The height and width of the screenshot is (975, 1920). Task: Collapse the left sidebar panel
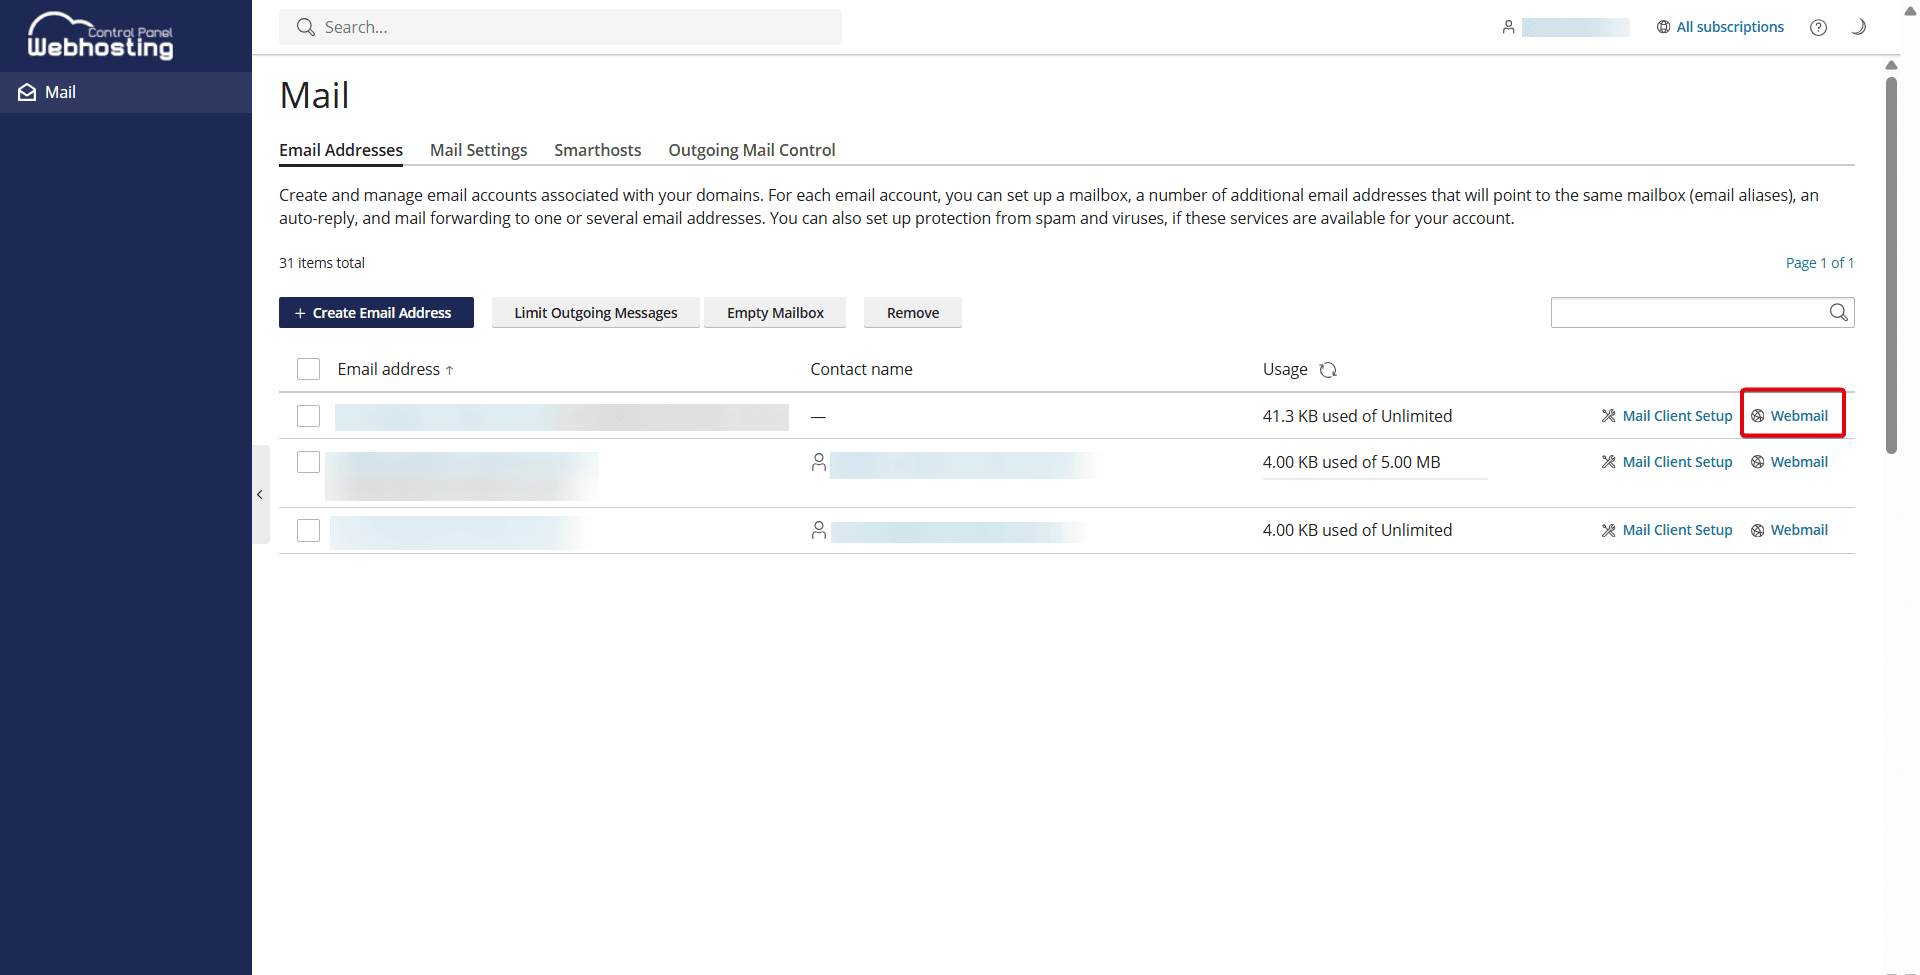click(259, 494)
